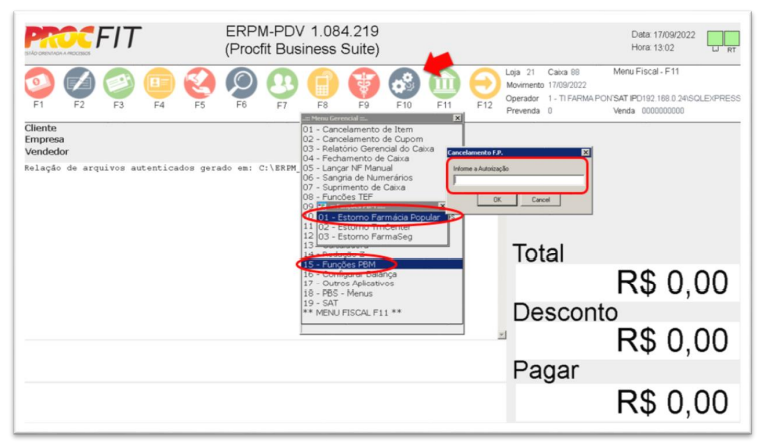This screenshot has width=765, height=447.
Task: Click the F7 green people icon
Action: 282,83
